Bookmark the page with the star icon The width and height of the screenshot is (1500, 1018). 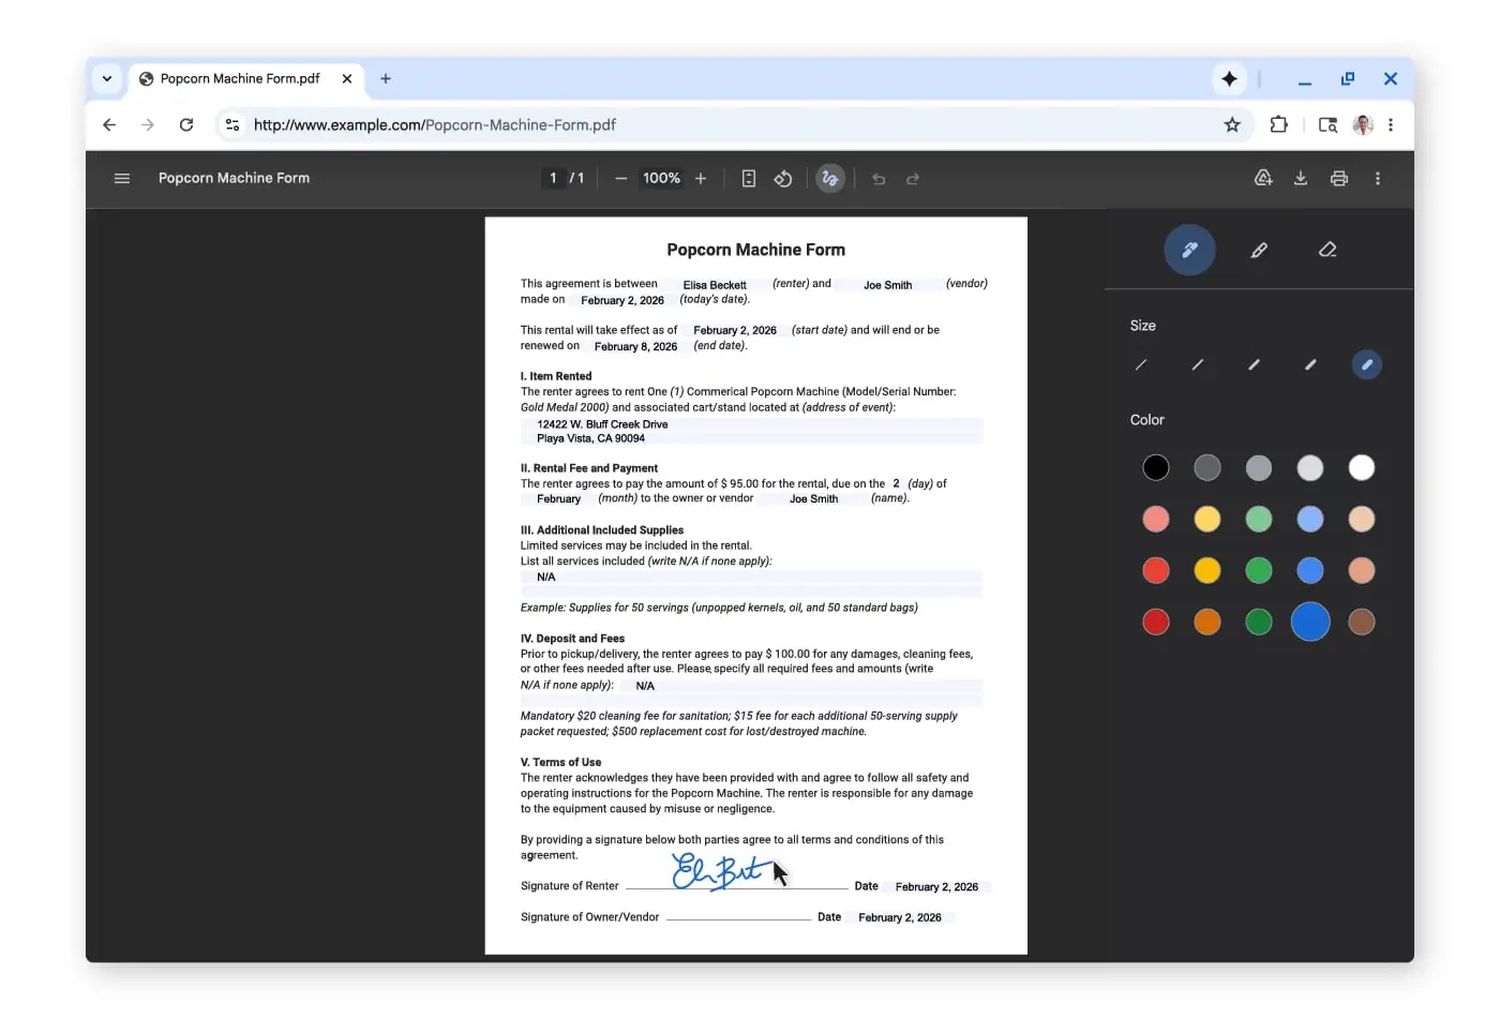[1232, 124]
